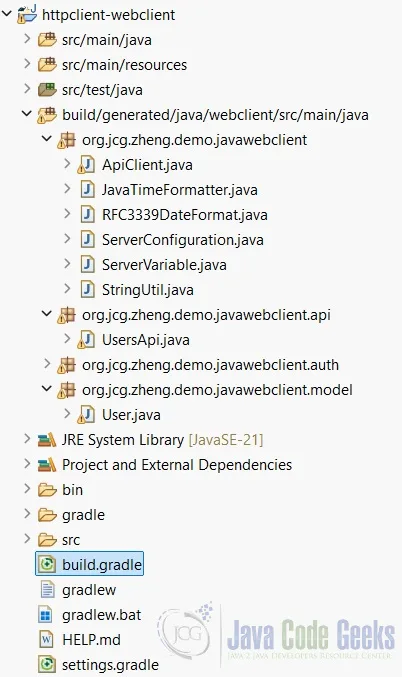Expand Project and External Dependencies
This screenshot has height=677, width=402.
click(27, 465)
